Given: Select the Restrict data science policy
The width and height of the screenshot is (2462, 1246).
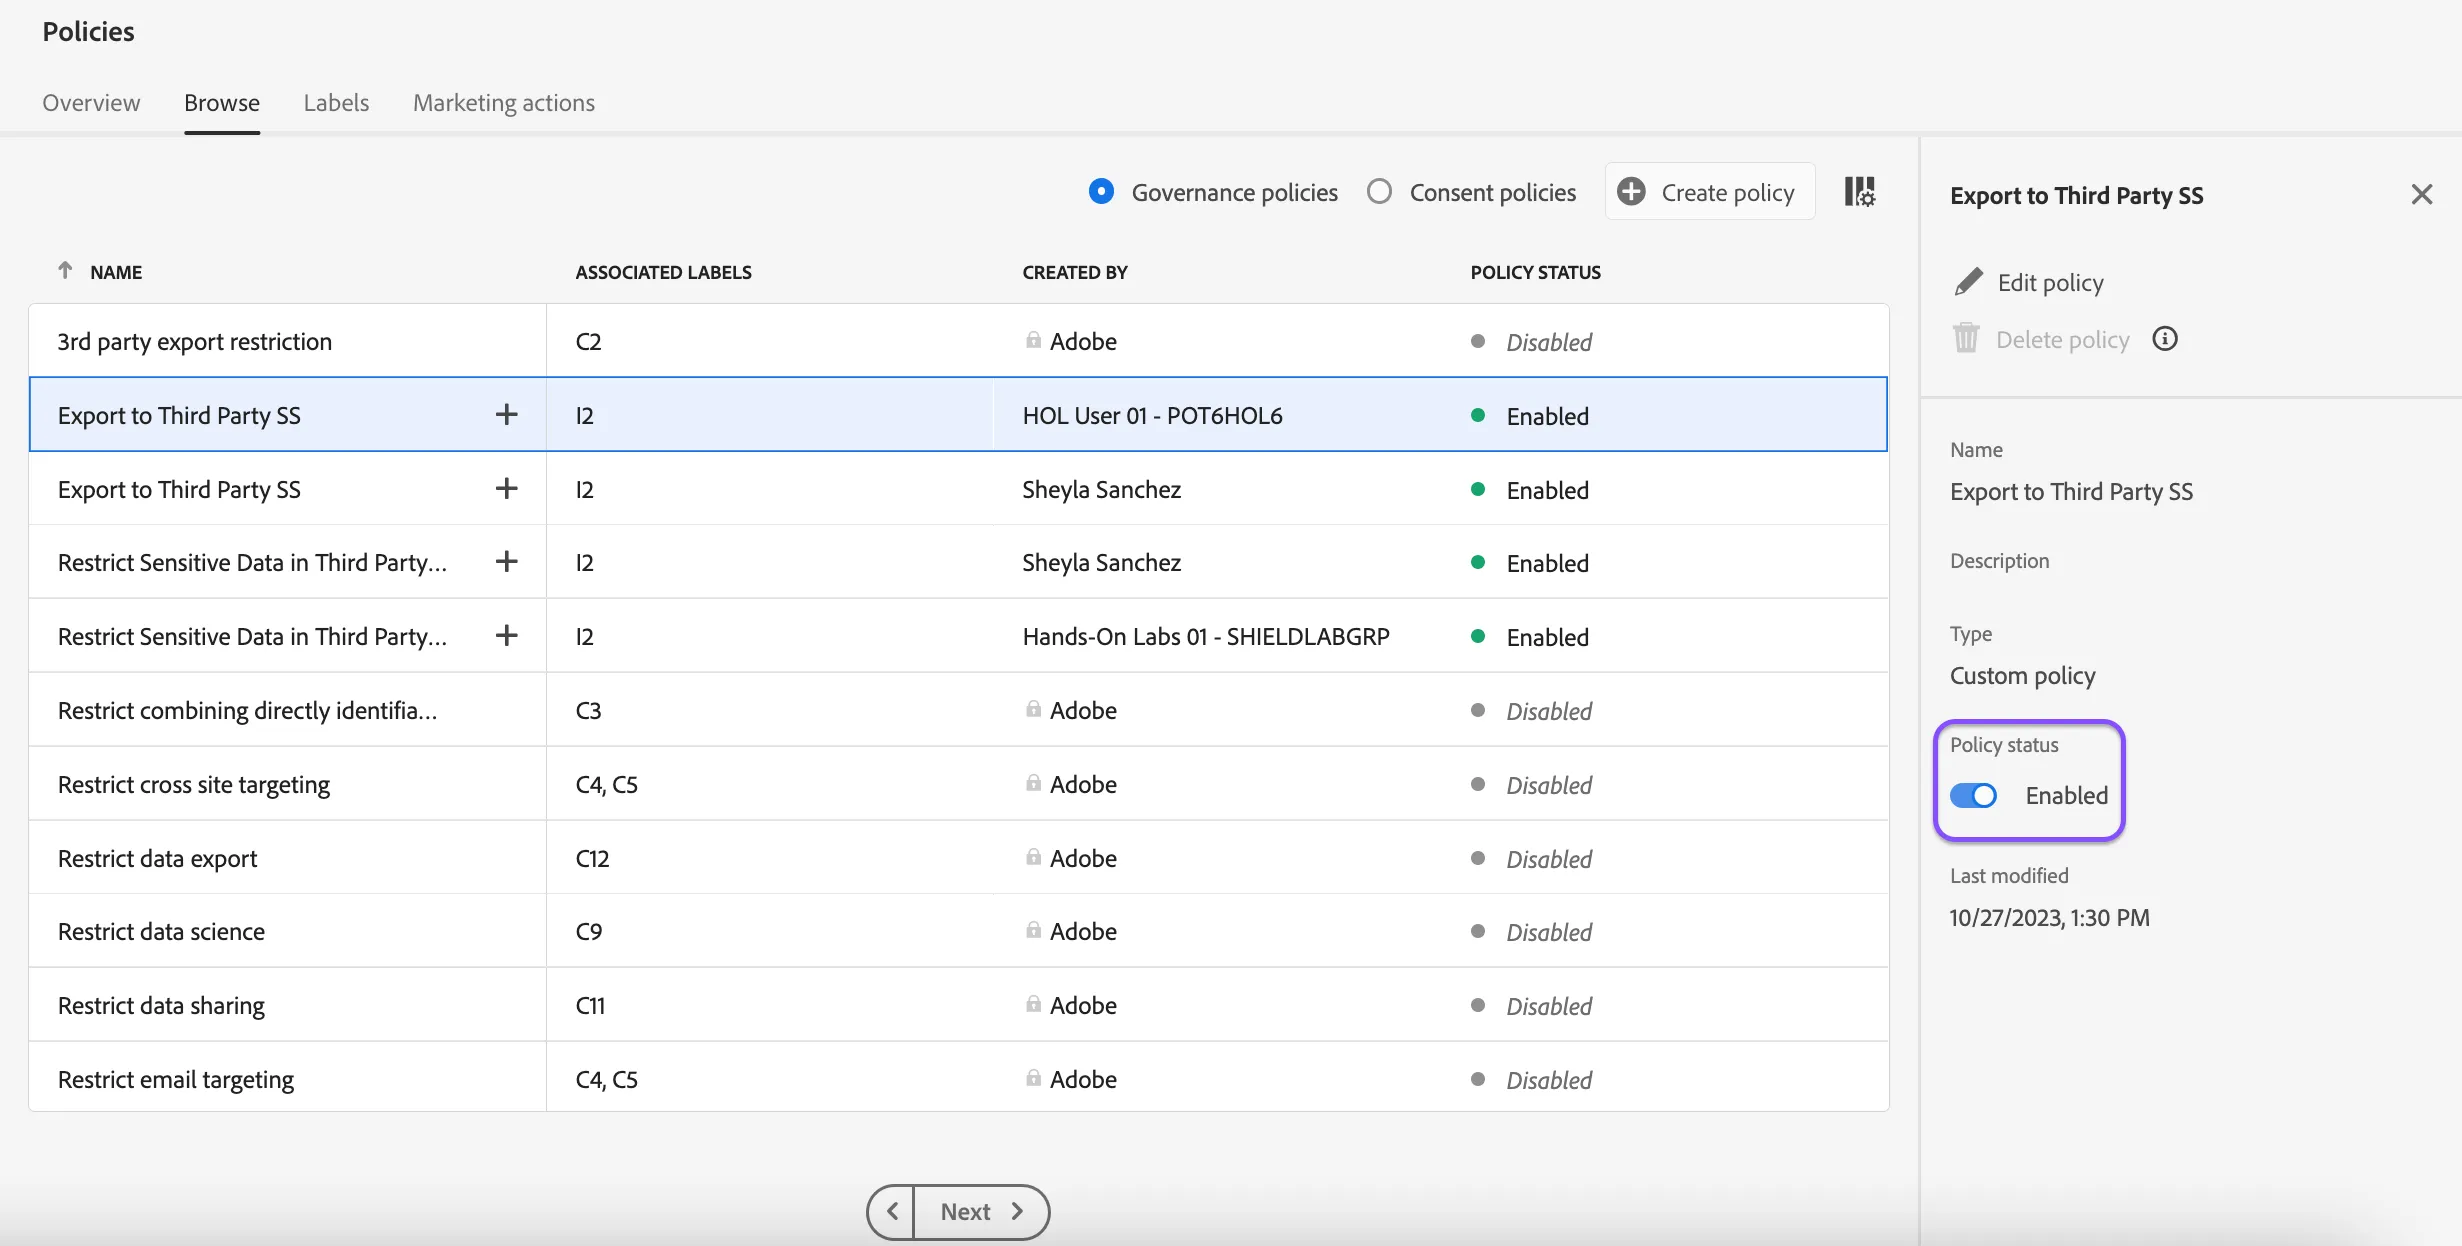Looking at the screenshot, I should click(161, 931).
